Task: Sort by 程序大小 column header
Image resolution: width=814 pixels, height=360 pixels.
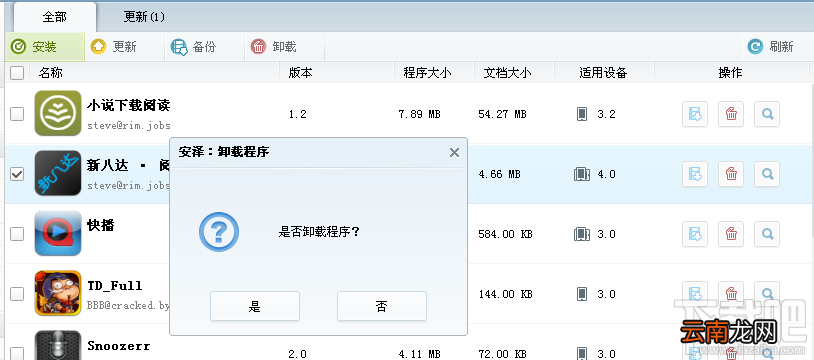Action: coord(427,73)
